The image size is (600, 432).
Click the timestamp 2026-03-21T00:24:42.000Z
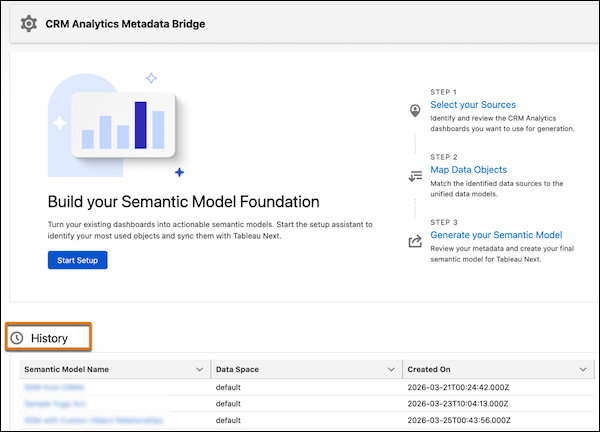tap(458, 387)
